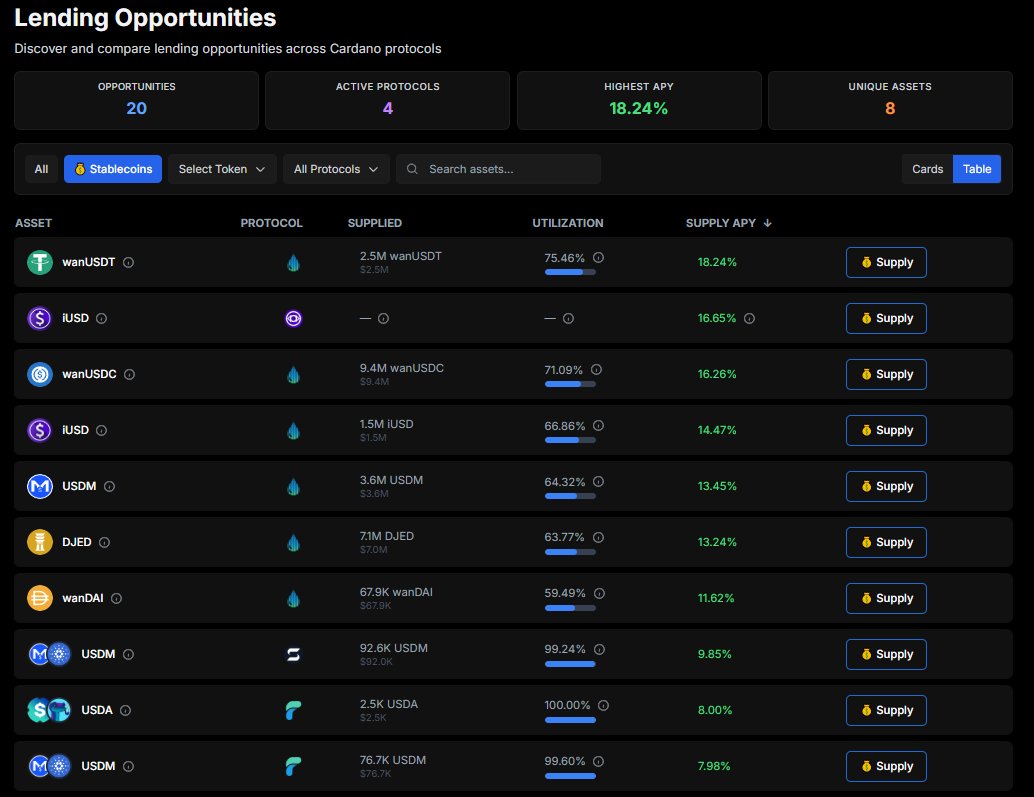The width and height of the screenshot is (1034, 797).
Task: Click the wanUSDT Tether coin icon
Action: click(40, 262)
